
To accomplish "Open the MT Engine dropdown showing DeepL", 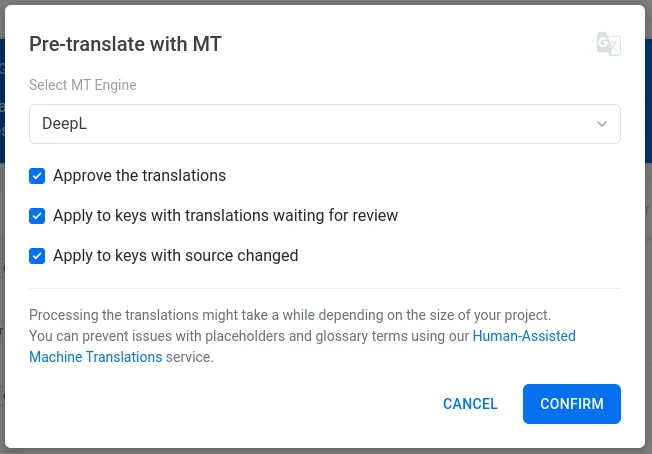I will point(324,124).
